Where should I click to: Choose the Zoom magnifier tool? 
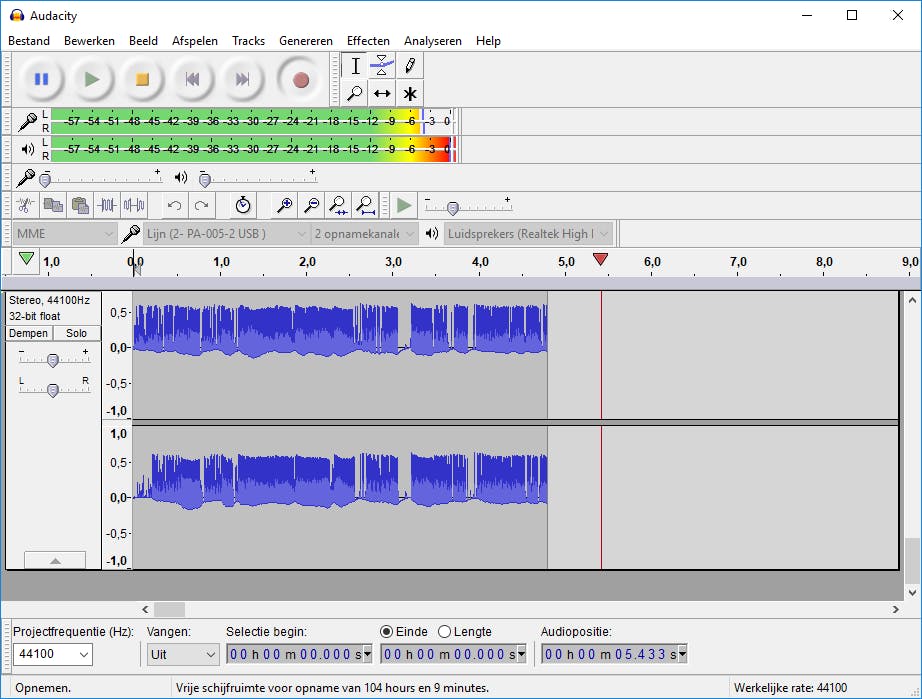click(x=354, y=93)
